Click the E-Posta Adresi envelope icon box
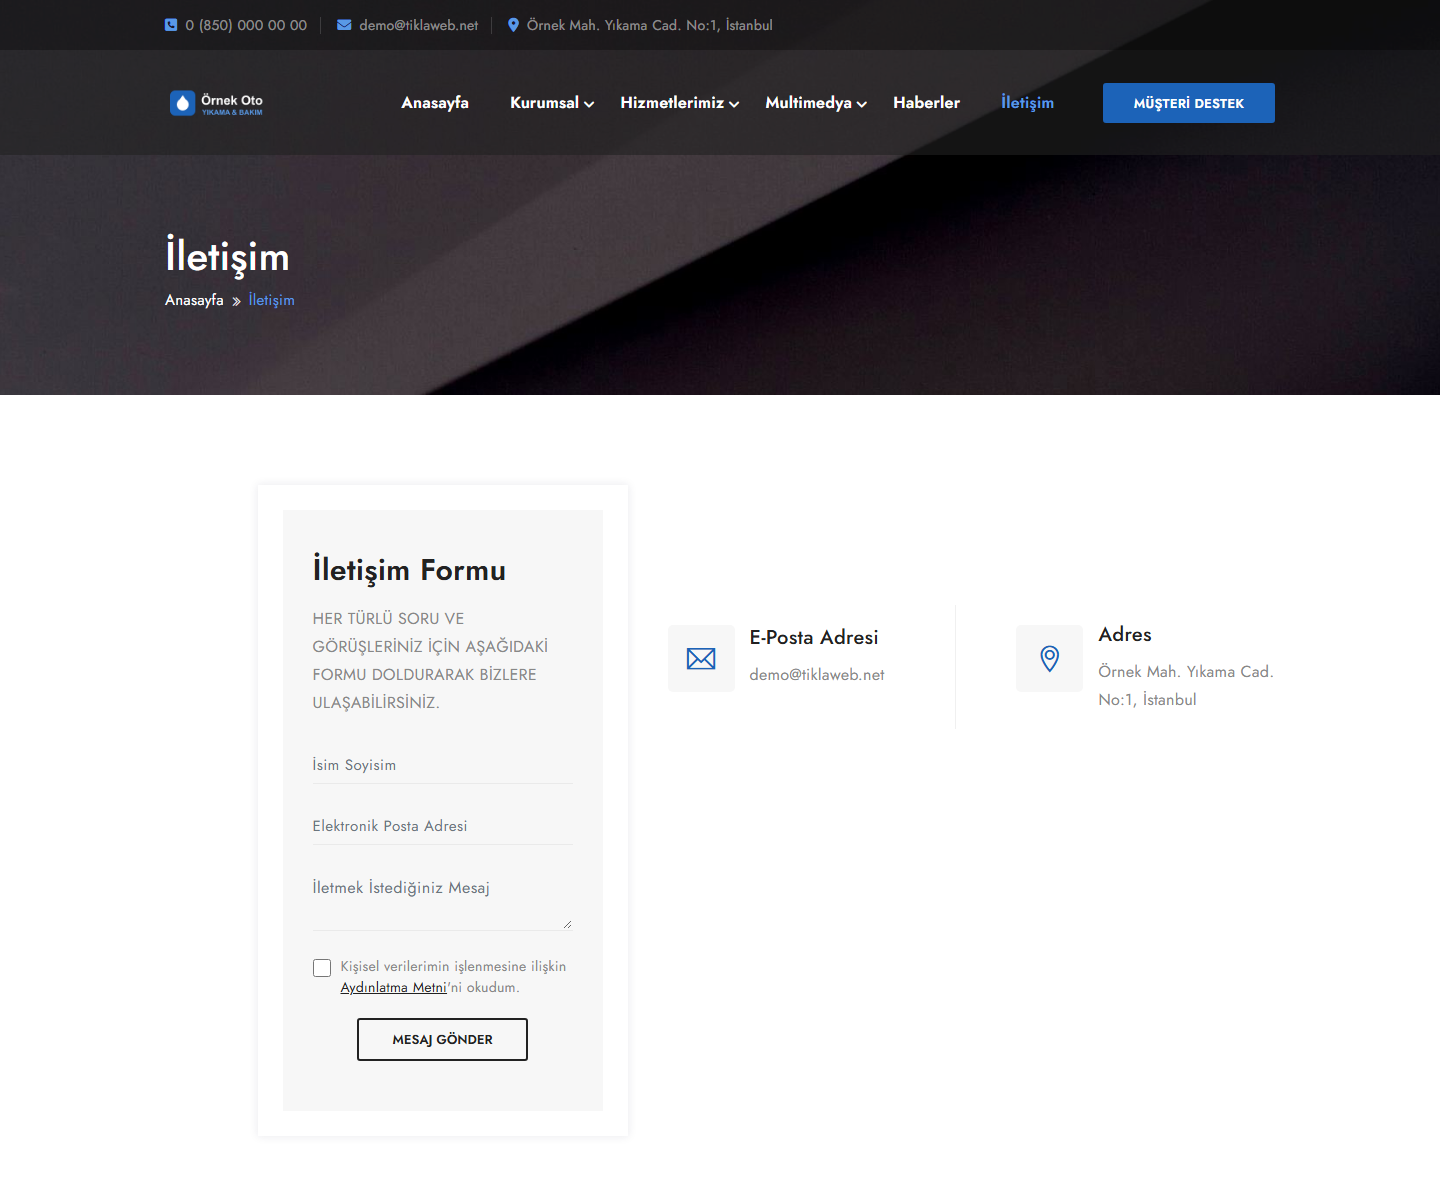Viewport: 1440px width, 1200px height. (x=701, y=658)
